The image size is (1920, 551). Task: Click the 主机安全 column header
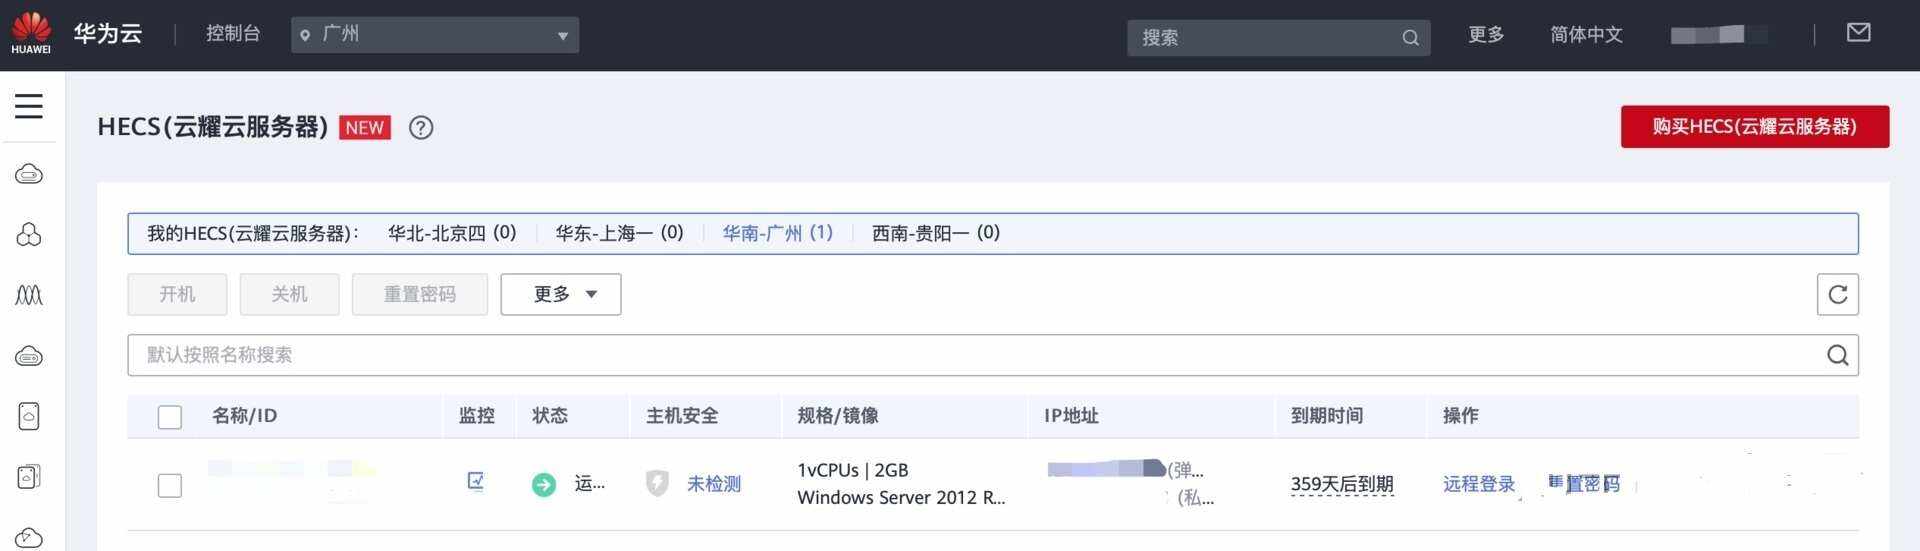tap(682, 416)
